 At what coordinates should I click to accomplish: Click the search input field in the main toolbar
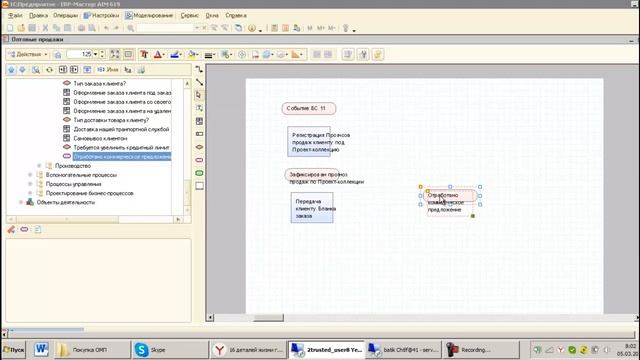tap(164, 28)
